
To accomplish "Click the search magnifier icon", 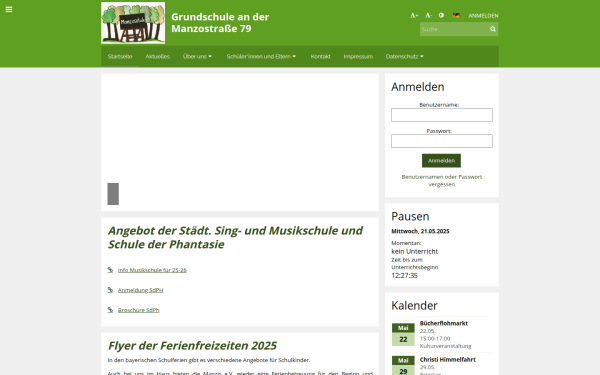I will [493, 29].
